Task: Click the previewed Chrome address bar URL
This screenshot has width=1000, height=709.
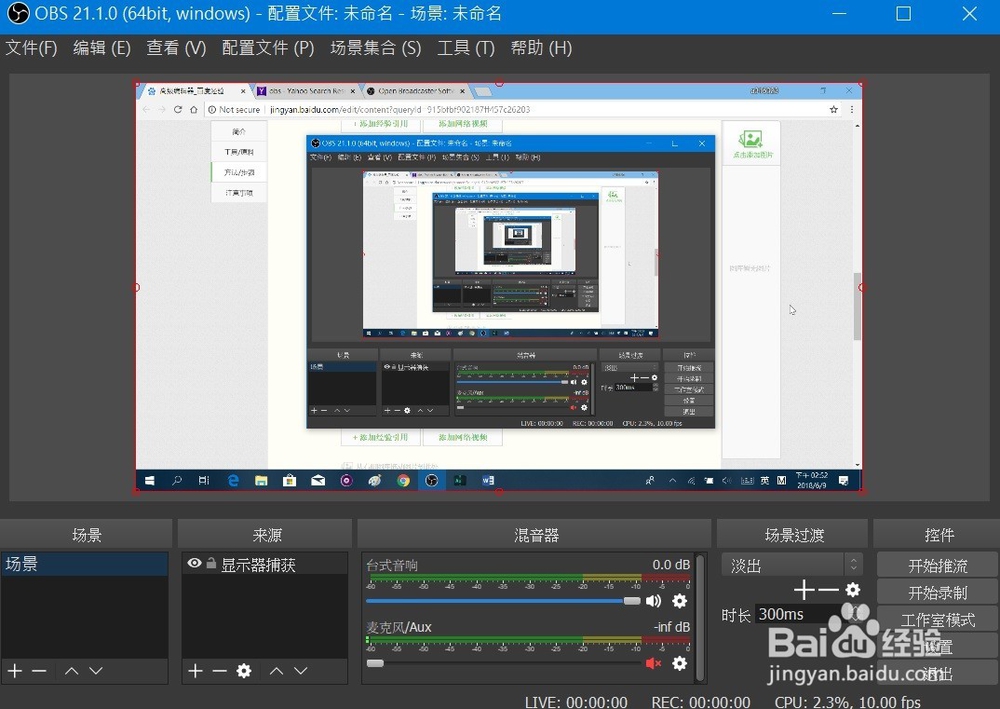Action: [399, 110]
